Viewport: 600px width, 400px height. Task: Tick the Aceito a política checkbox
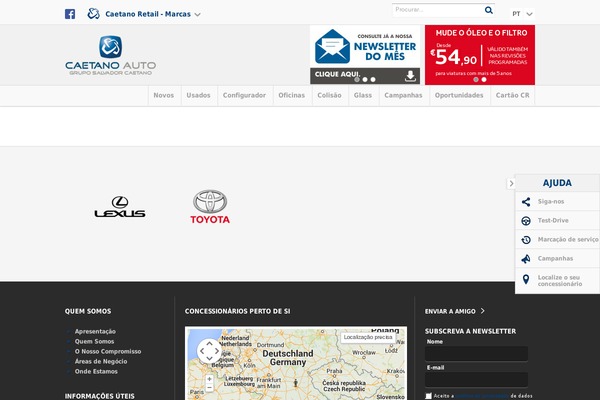point(428,396)
